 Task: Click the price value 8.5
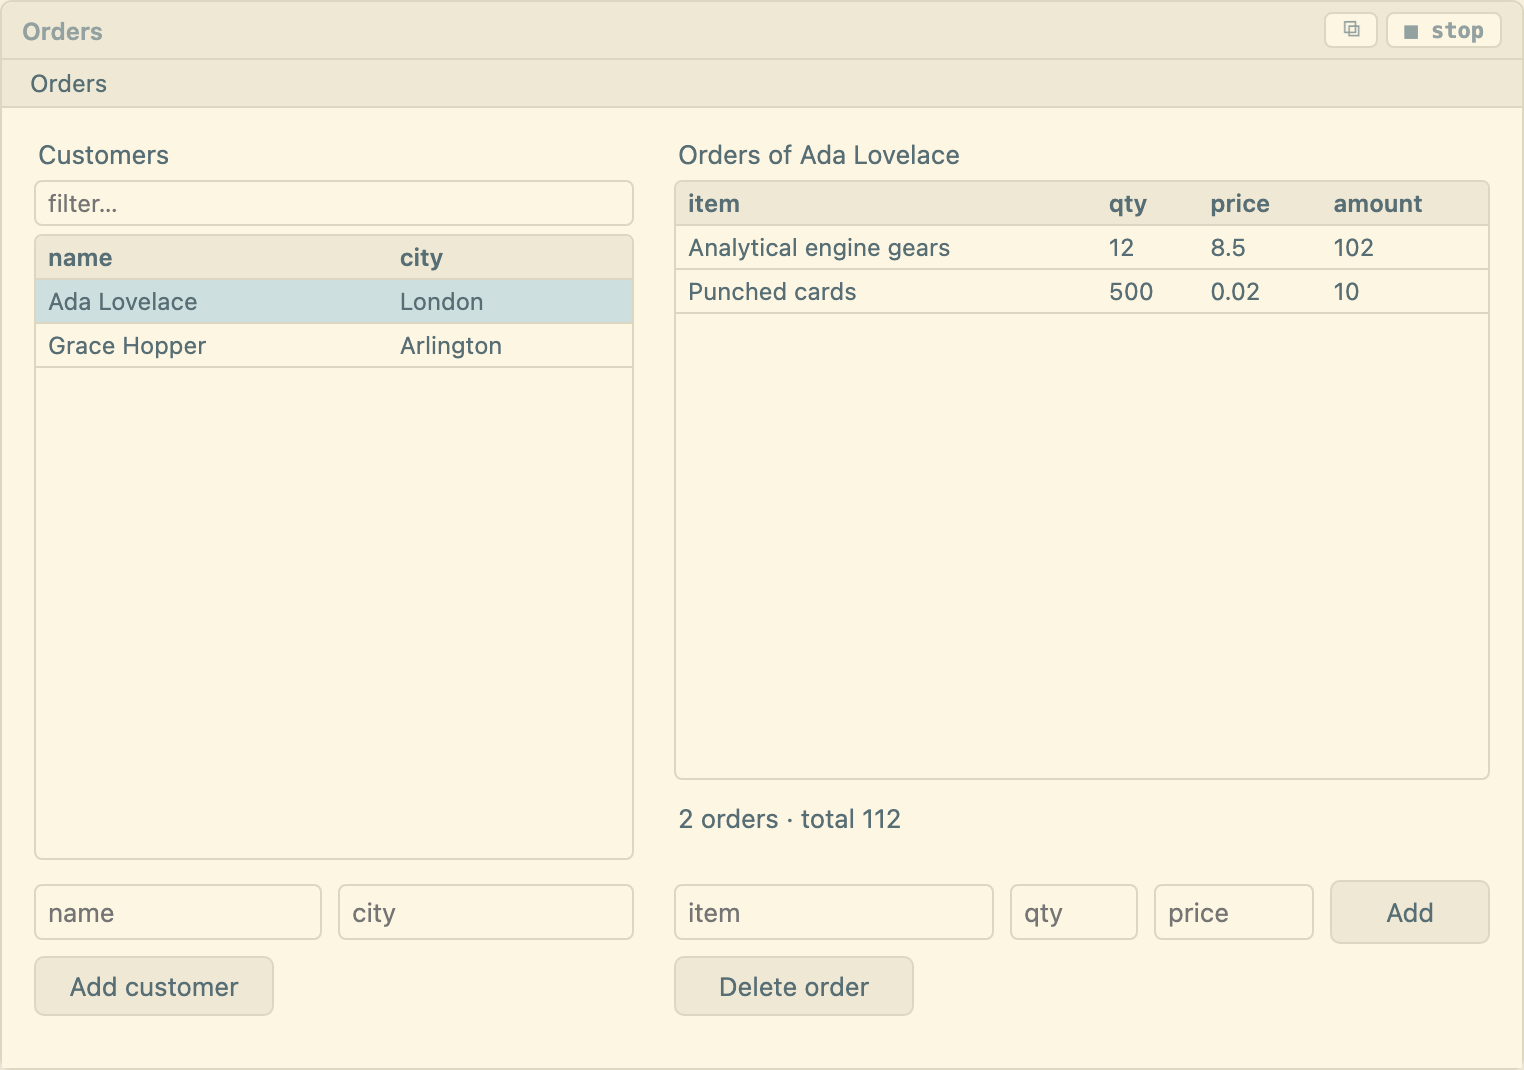click(x=1228, y=248)
